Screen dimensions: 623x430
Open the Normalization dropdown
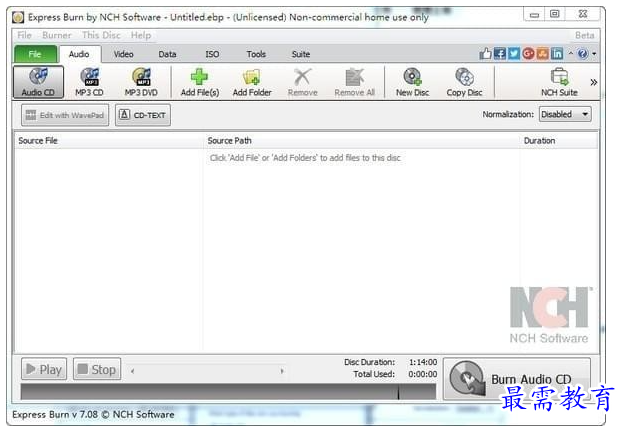click(565, 114)
